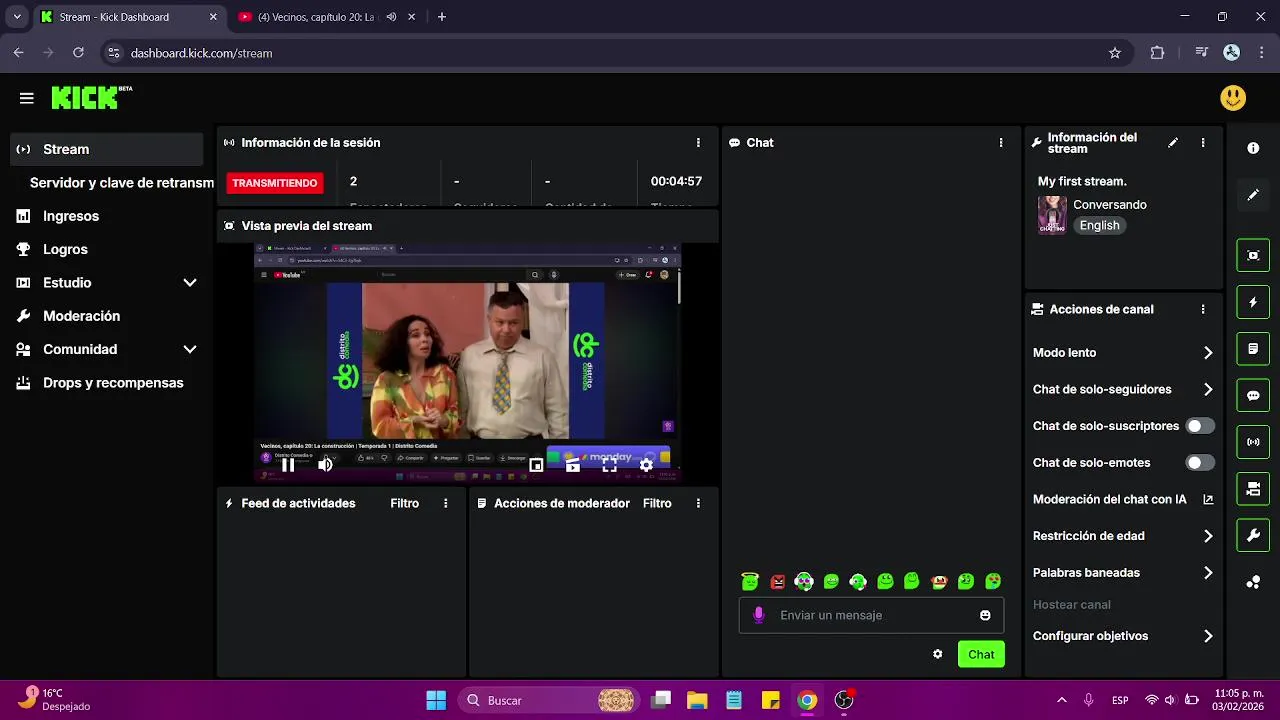This screenshot has height=720, width=1280.
Task: Open Modo lento options arrow
Action: click(x=1208, y=353)
